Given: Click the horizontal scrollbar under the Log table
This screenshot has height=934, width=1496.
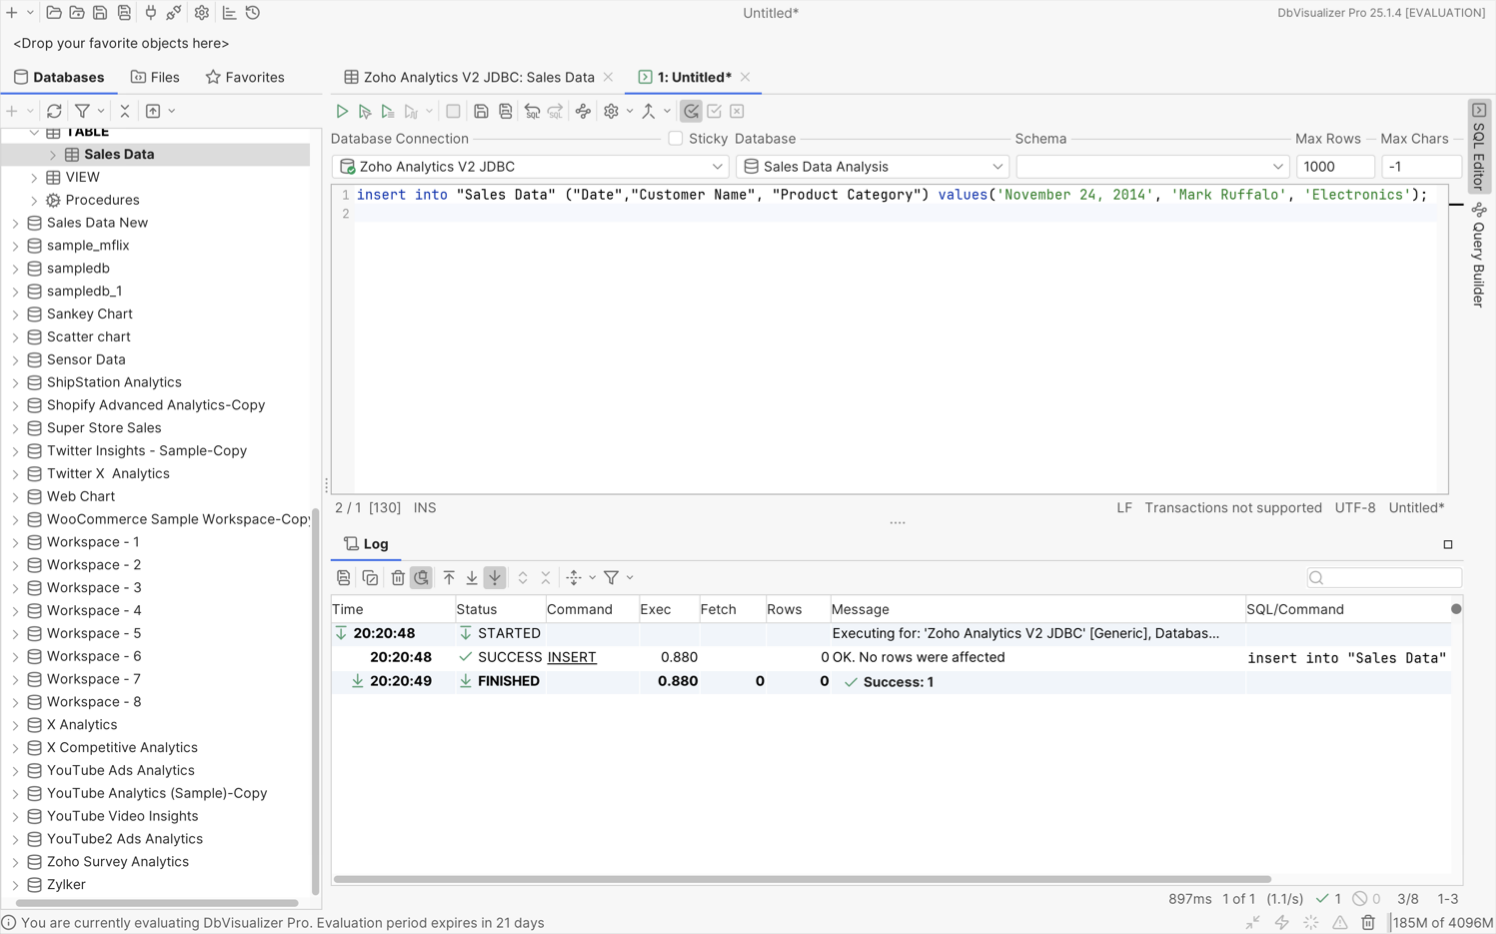Looking at the screenshot, I should coord(800,879).
